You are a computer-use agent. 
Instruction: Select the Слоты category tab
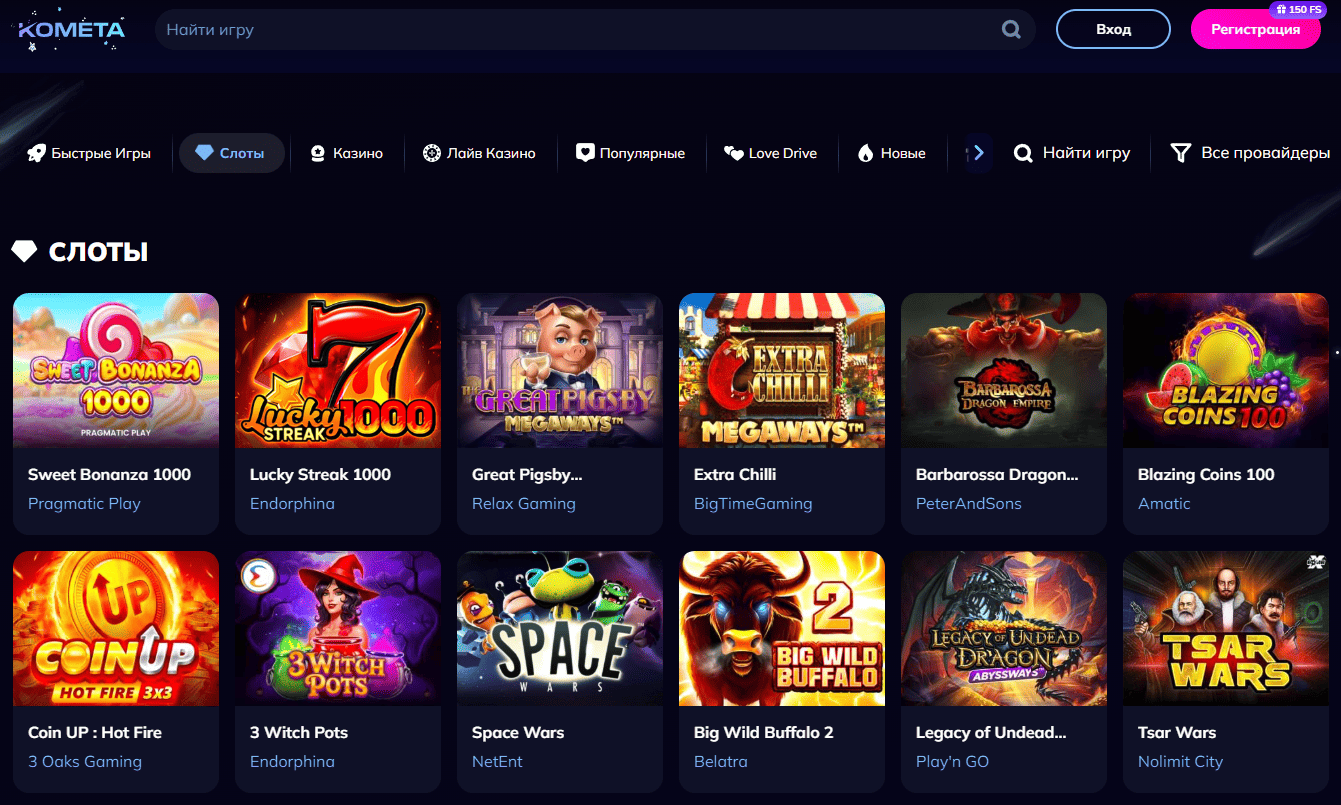(x=231, y=152)
